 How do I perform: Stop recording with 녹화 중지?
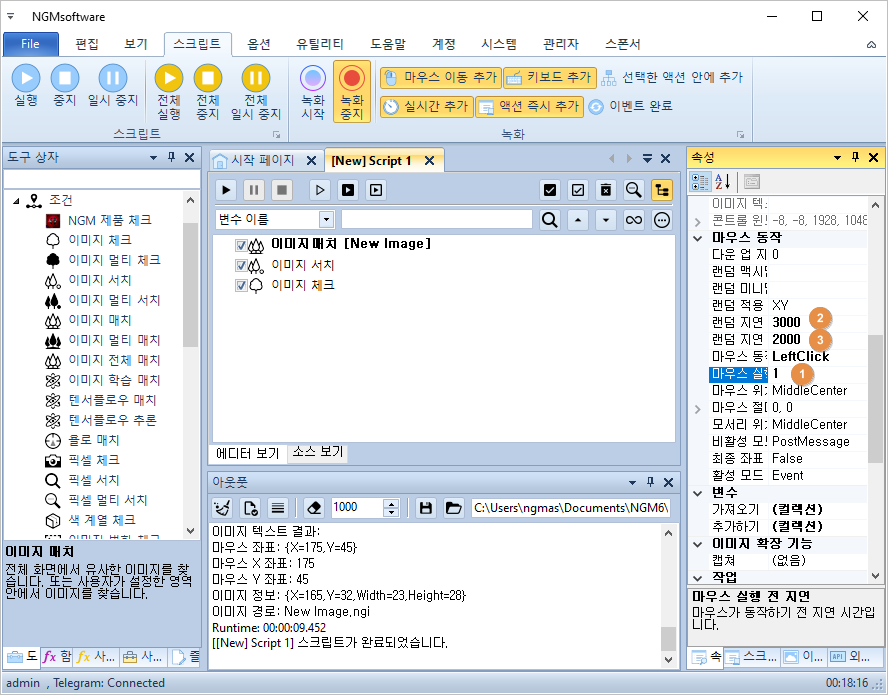tap(352, 91)
